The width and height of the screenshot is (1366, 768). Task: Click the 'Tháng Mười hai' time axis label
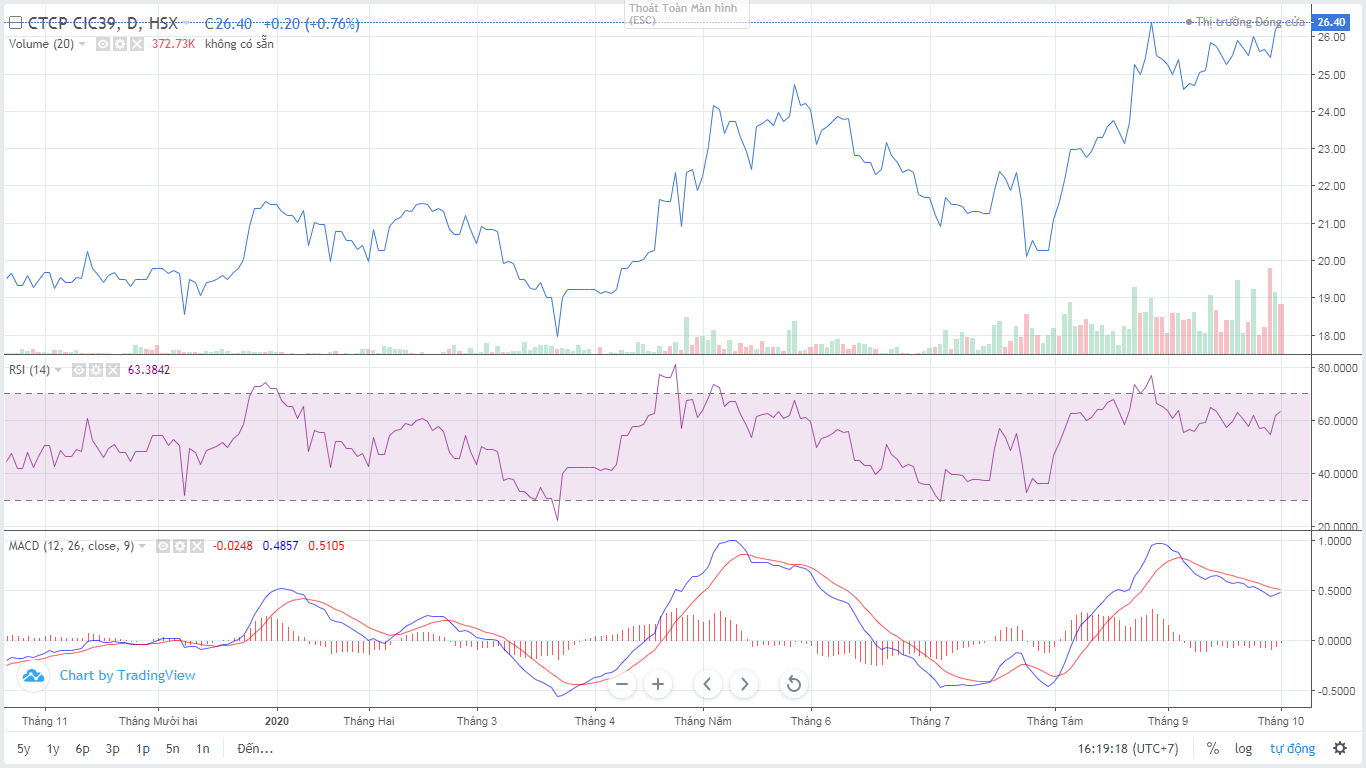pos(158,721)
